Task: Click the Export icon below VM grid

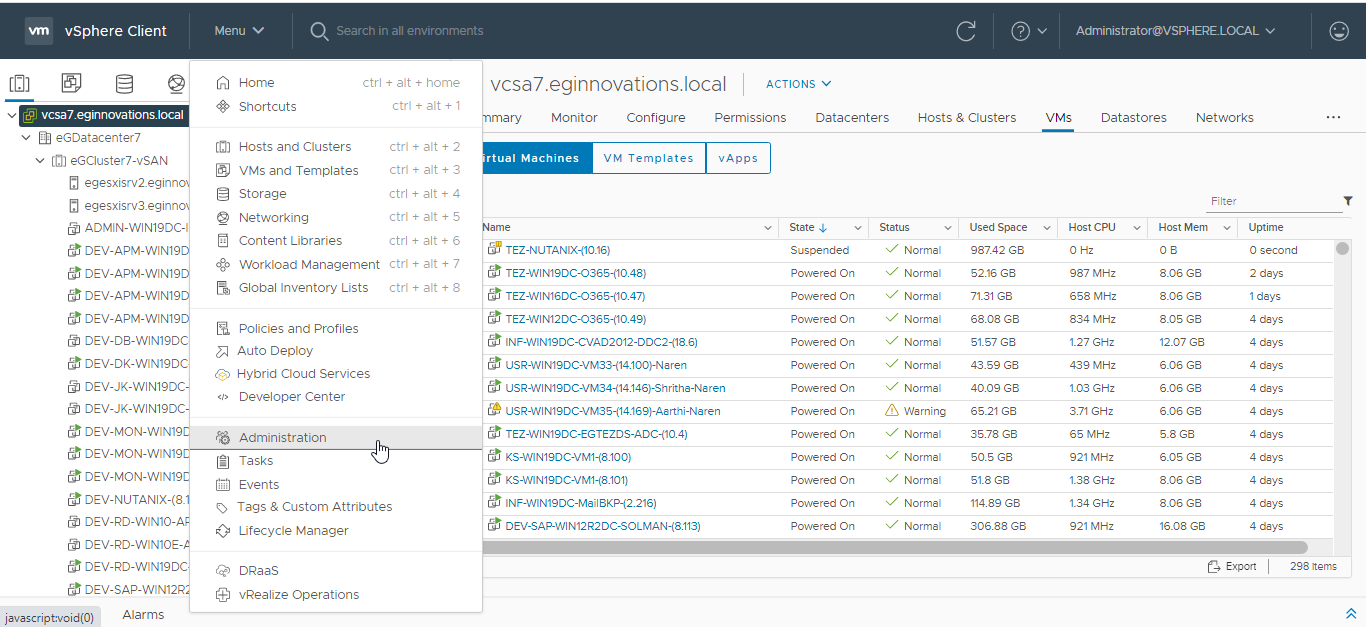Action: [x=1214, y=566]
